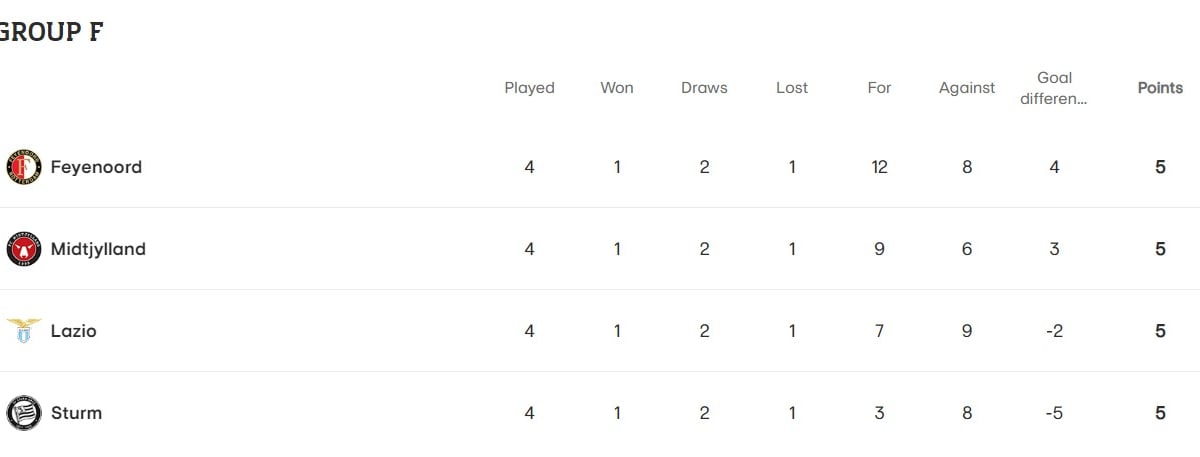Click the For goals column header
The image size is (1200, 457).
(879, 88)
